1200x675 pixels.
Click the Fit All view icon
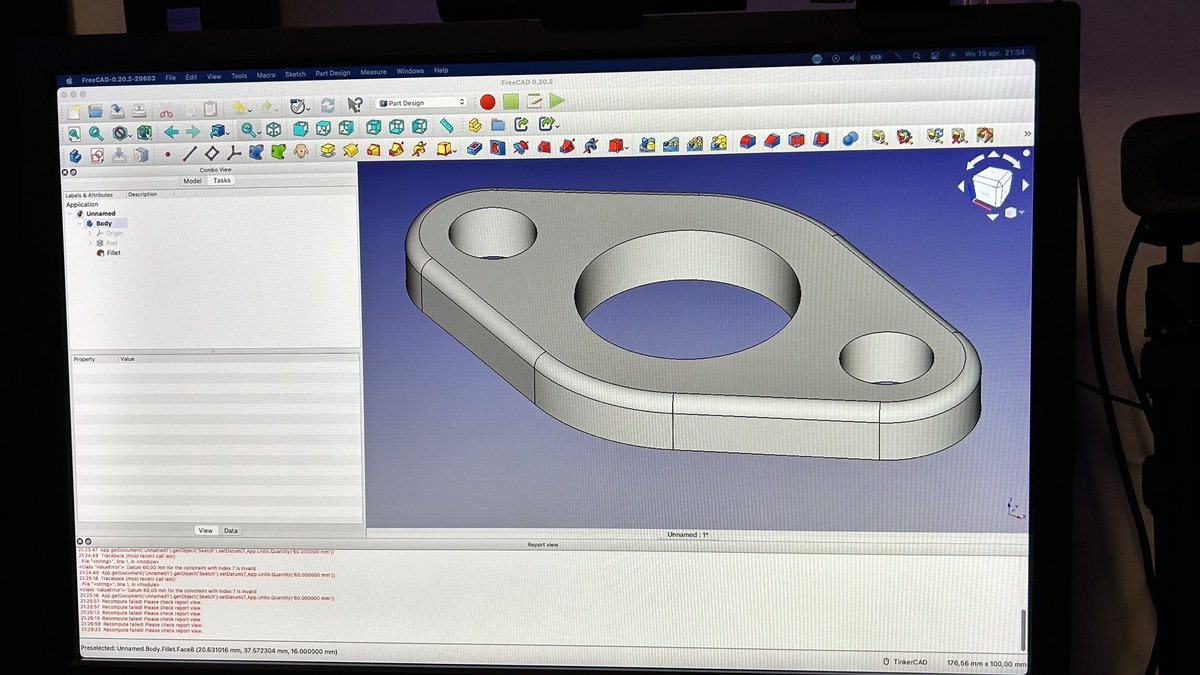(74, 133)
